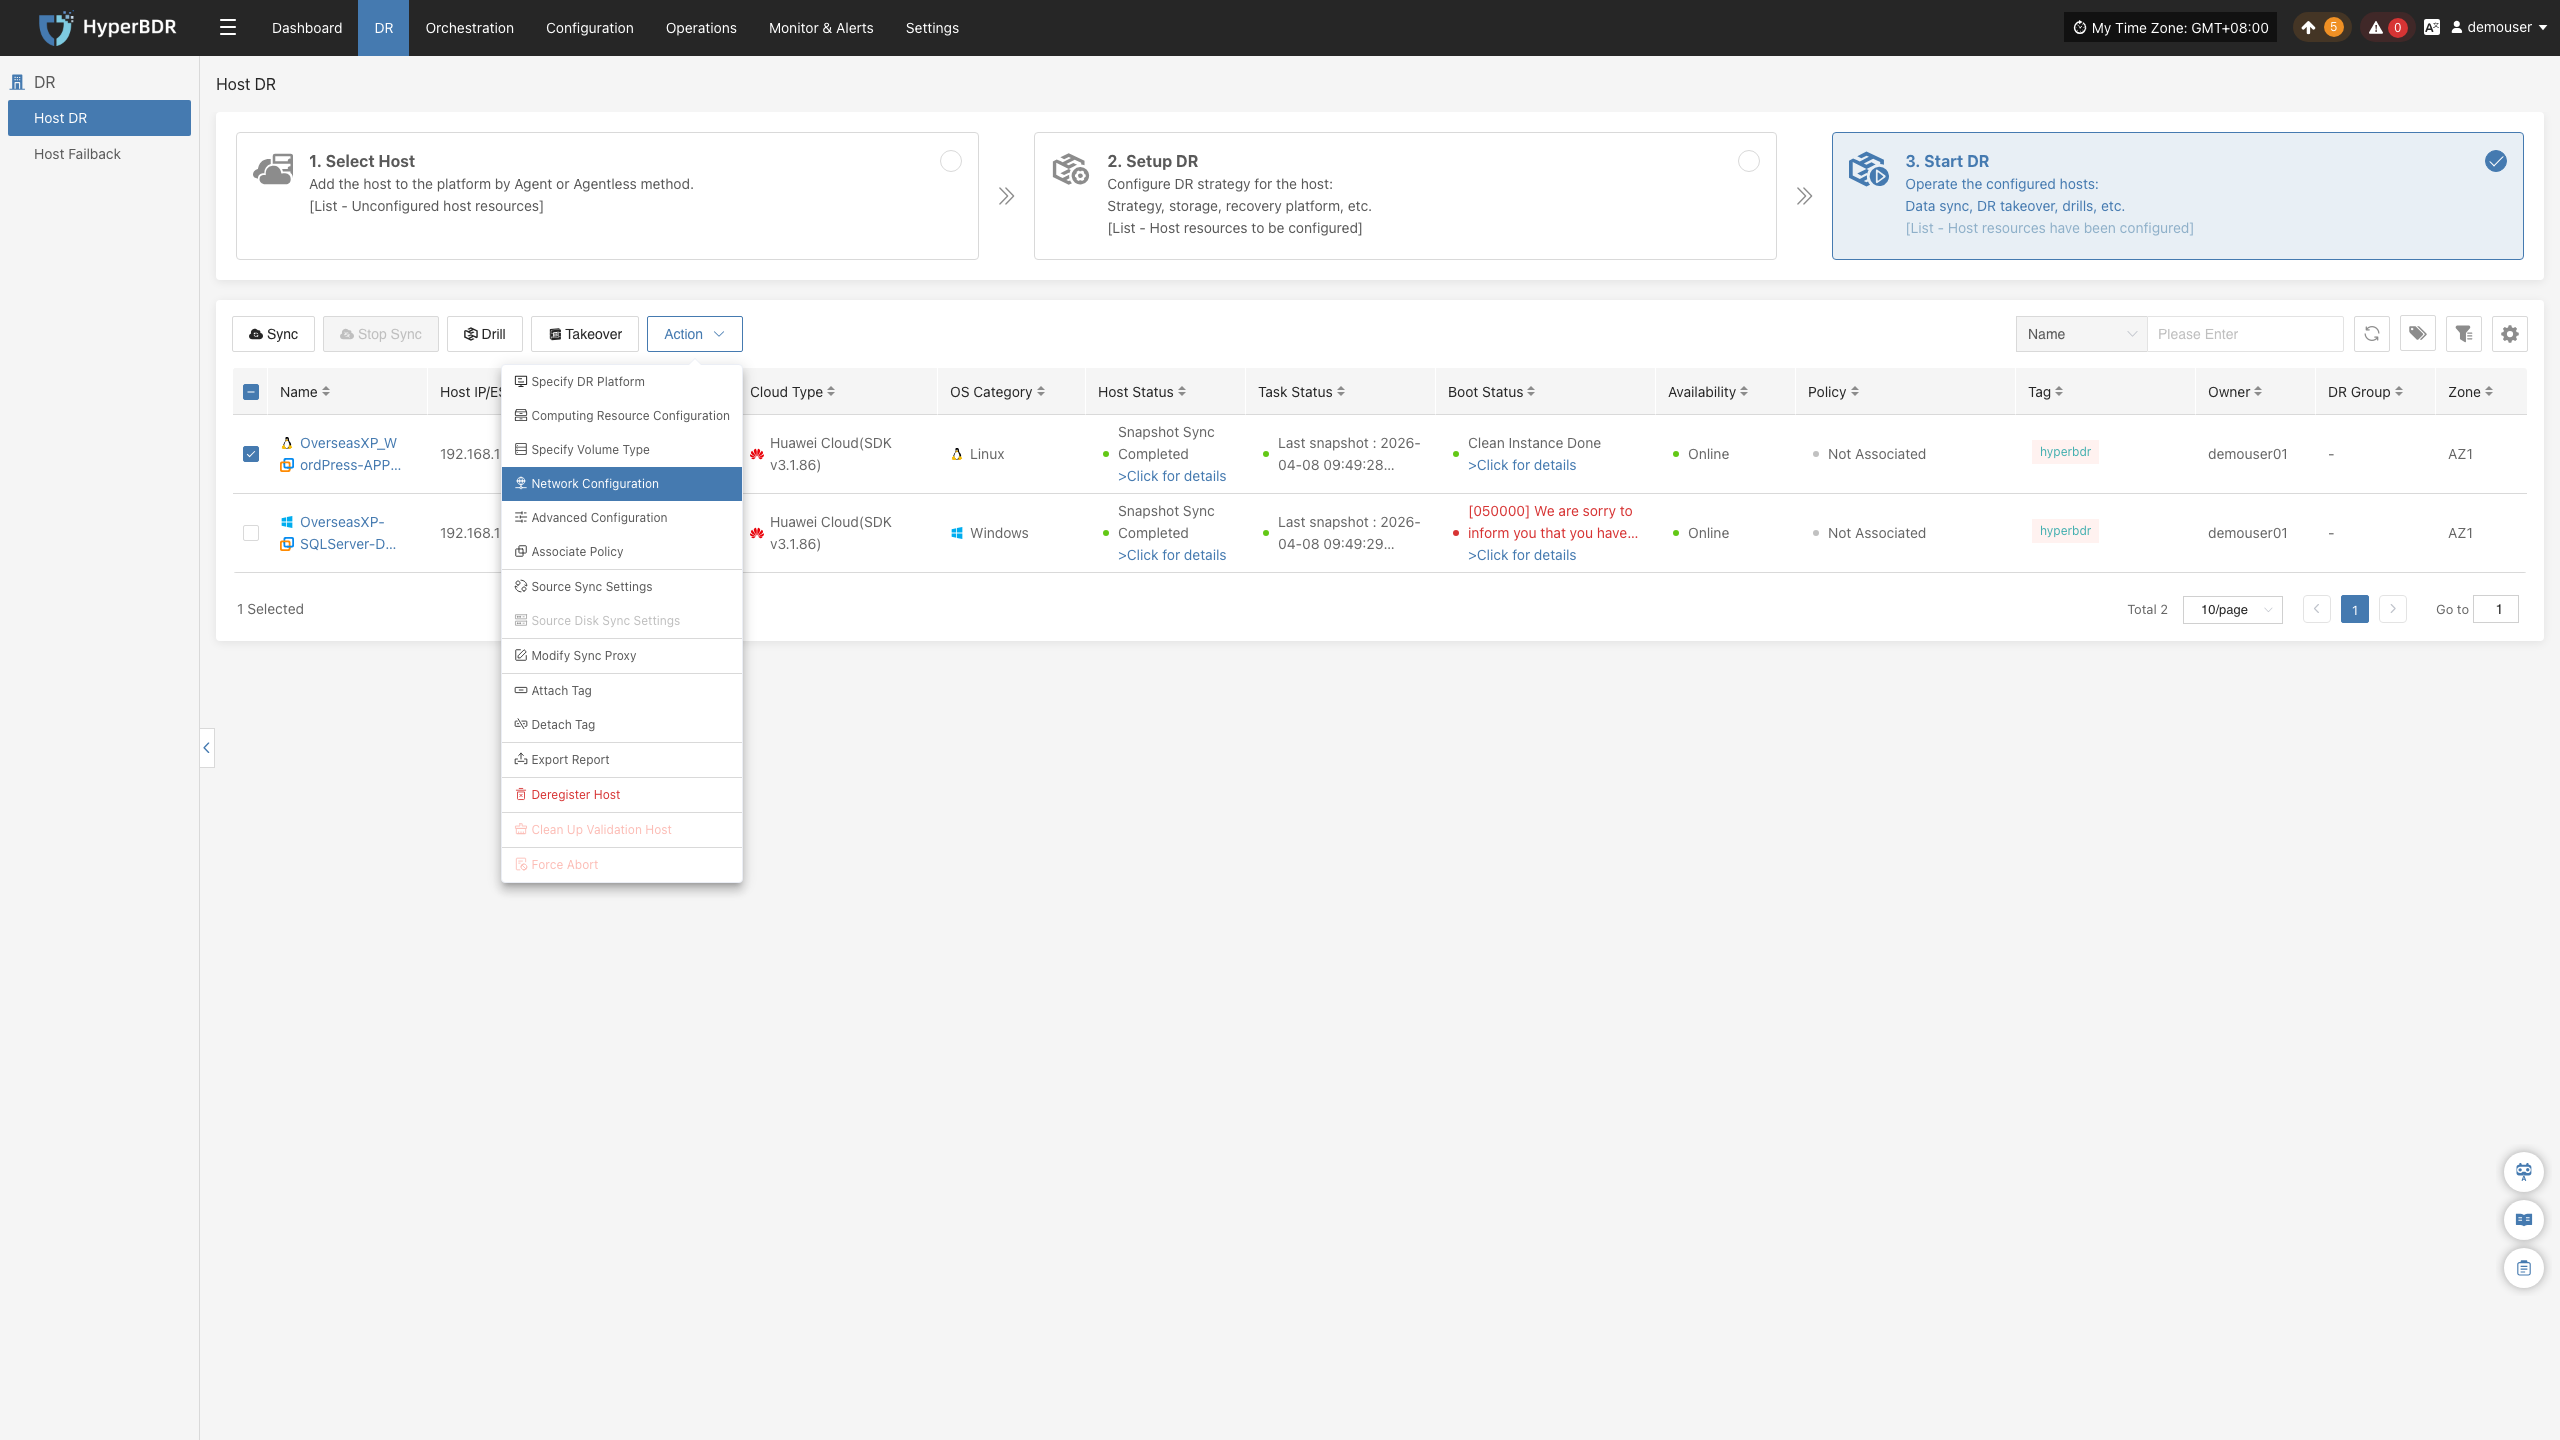Image resolution: width=2560 pixels, height=1440 pixels.
Task: Open Host Failback in sidebar
Action: [x=99, y=154]
